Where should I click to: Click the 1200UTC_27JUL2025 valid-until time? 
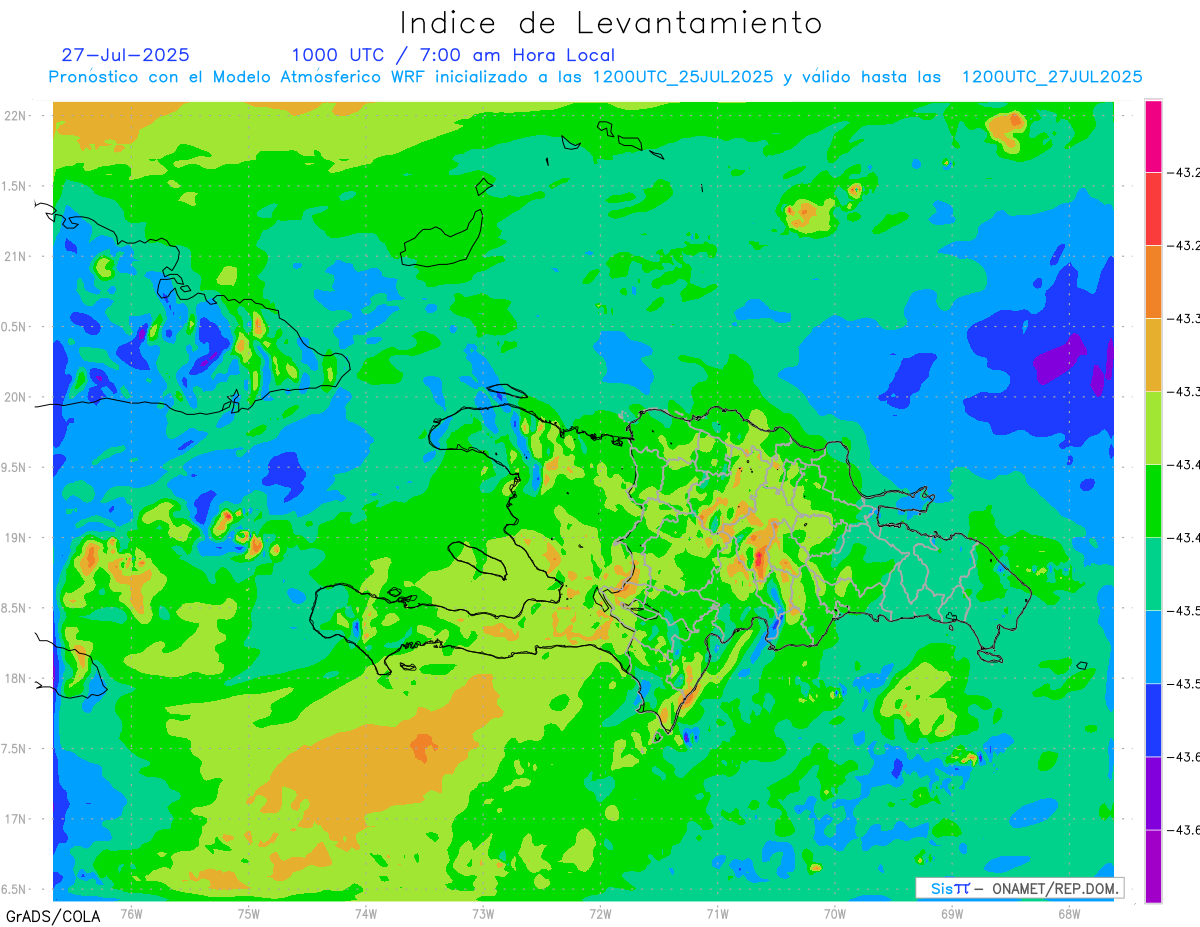click(1052, 77)
